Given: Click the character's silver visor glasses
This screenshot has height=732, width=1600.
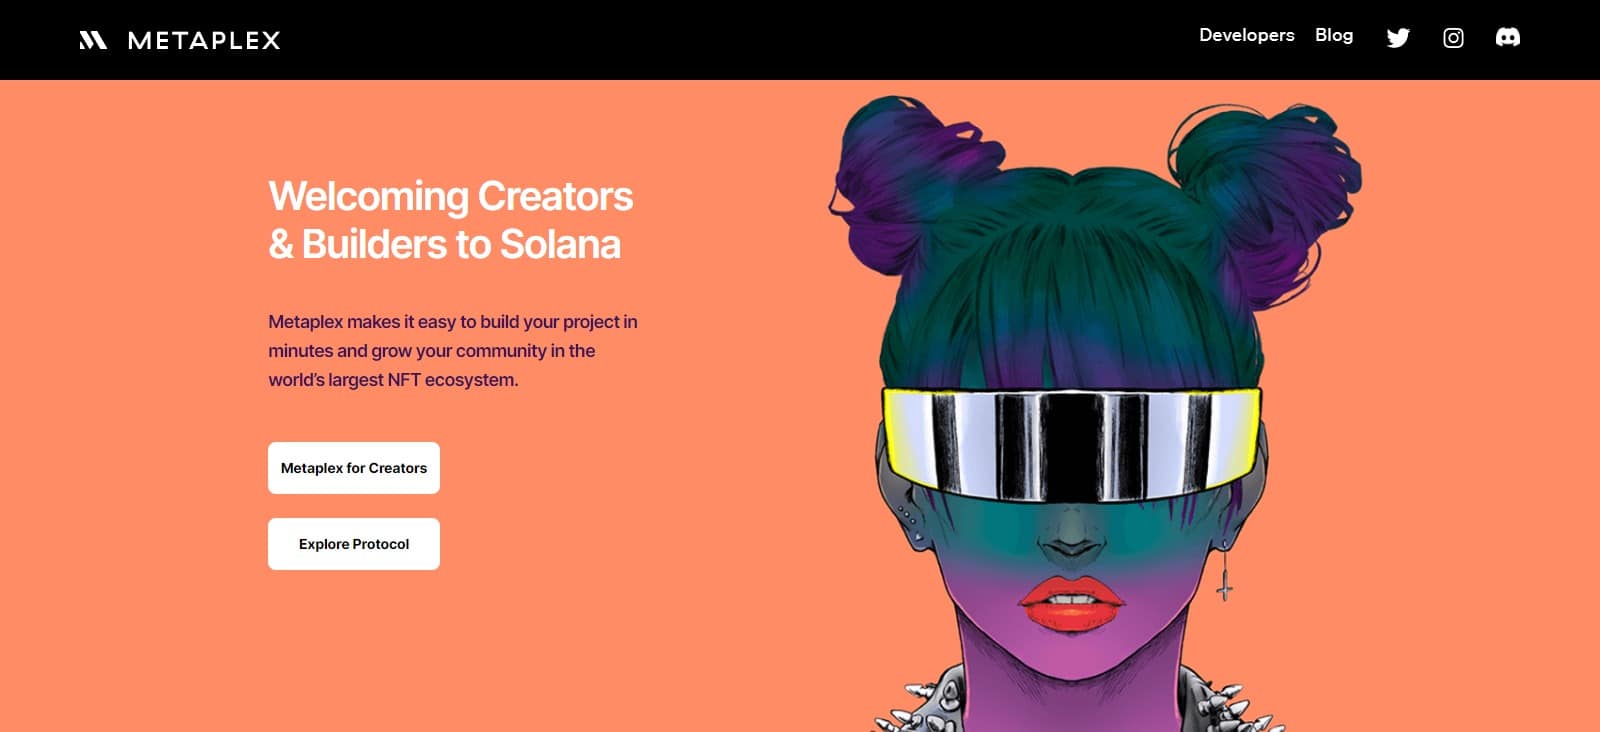Looking at the screenshot, I should point(1072,440).
